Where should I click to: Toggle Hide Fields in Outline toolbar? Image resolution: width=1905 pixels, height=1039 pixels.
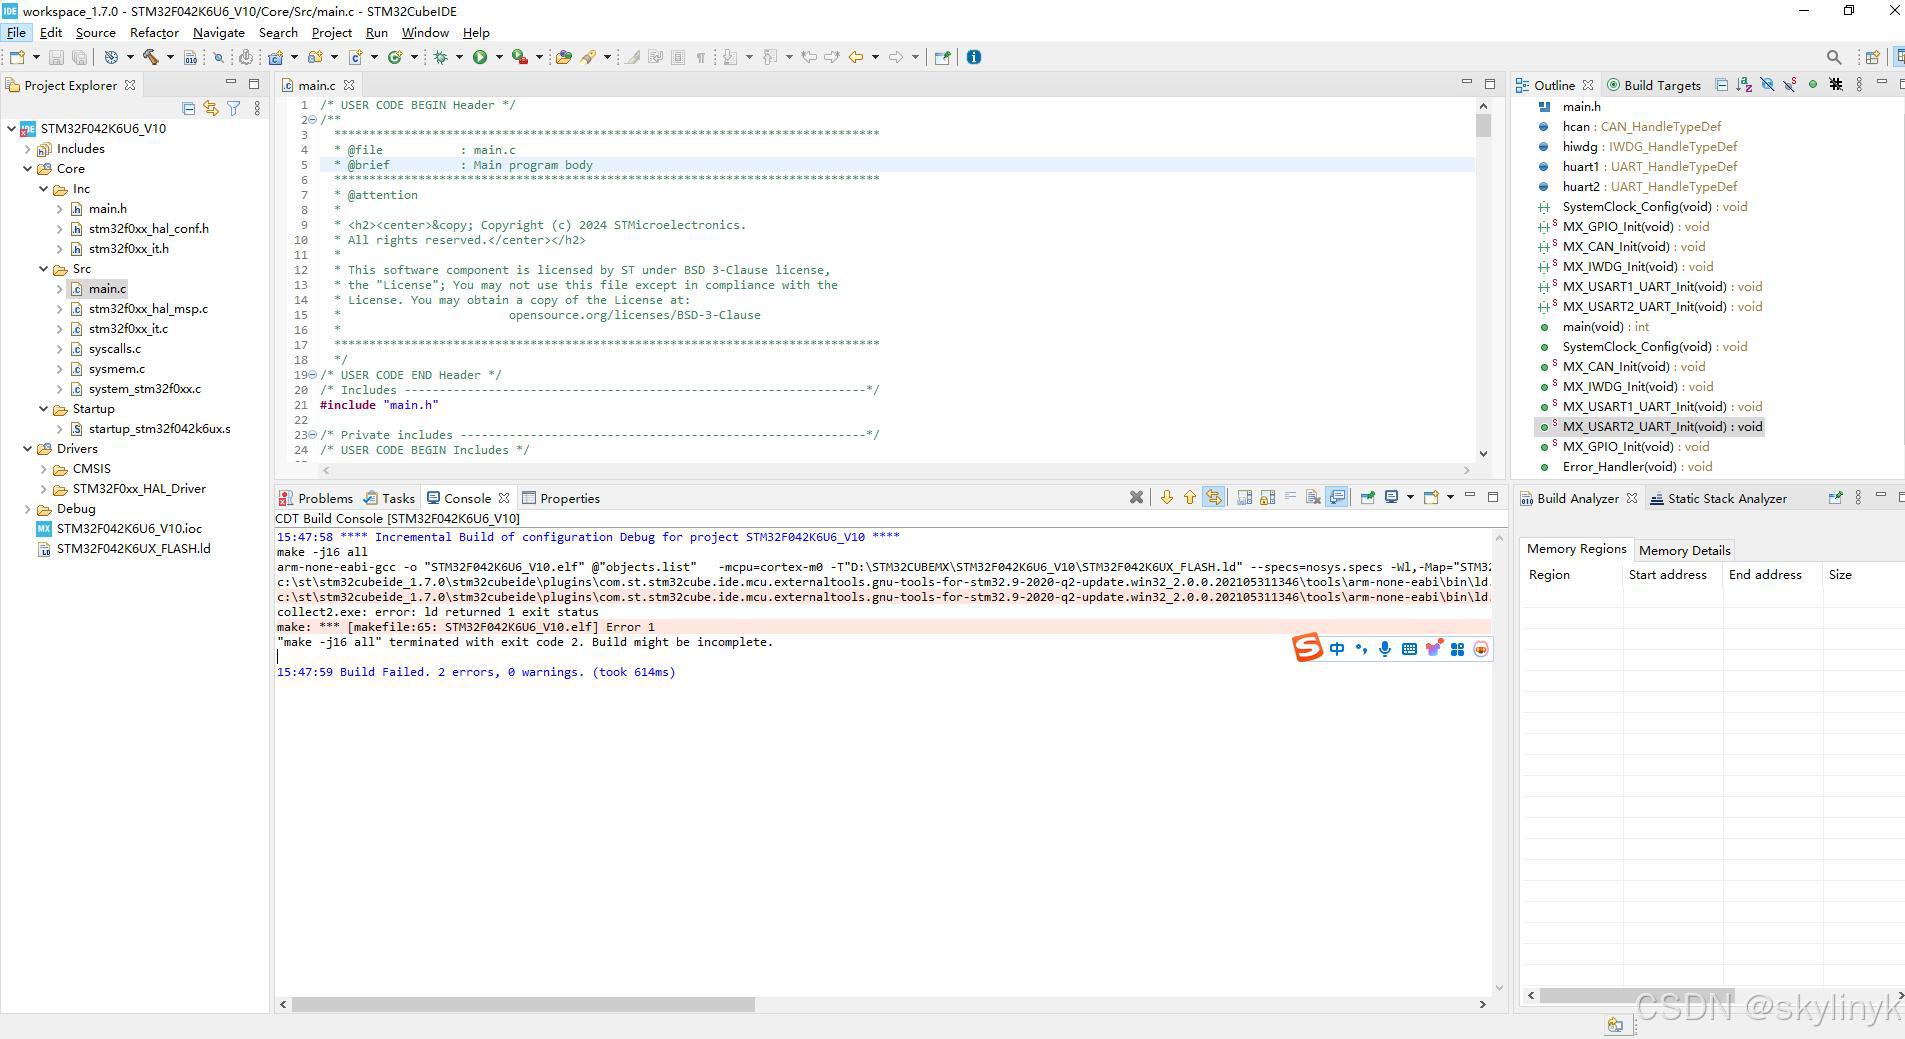pos(1767,85)
